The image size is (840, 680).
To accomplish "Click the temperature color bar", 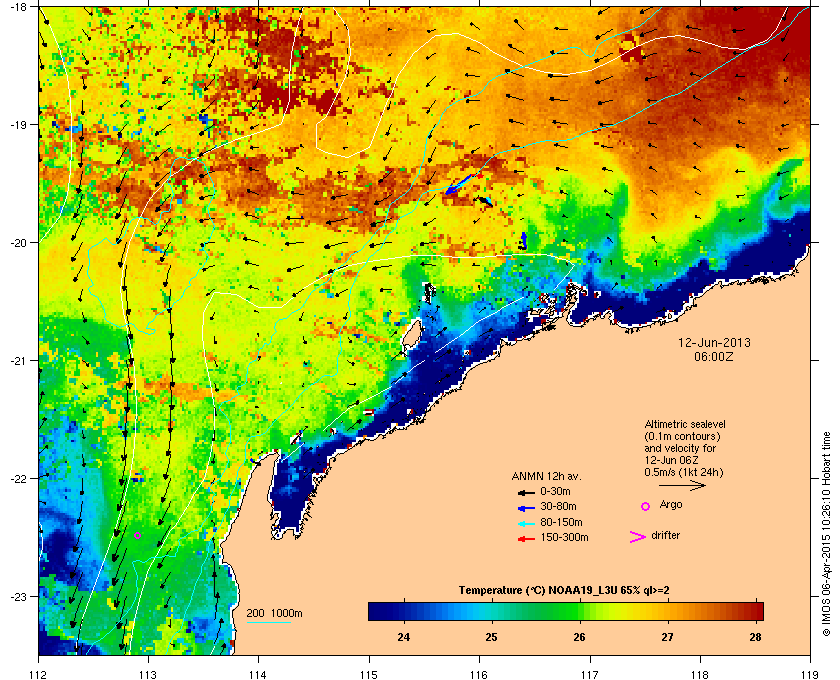I will tap(566, 611).
